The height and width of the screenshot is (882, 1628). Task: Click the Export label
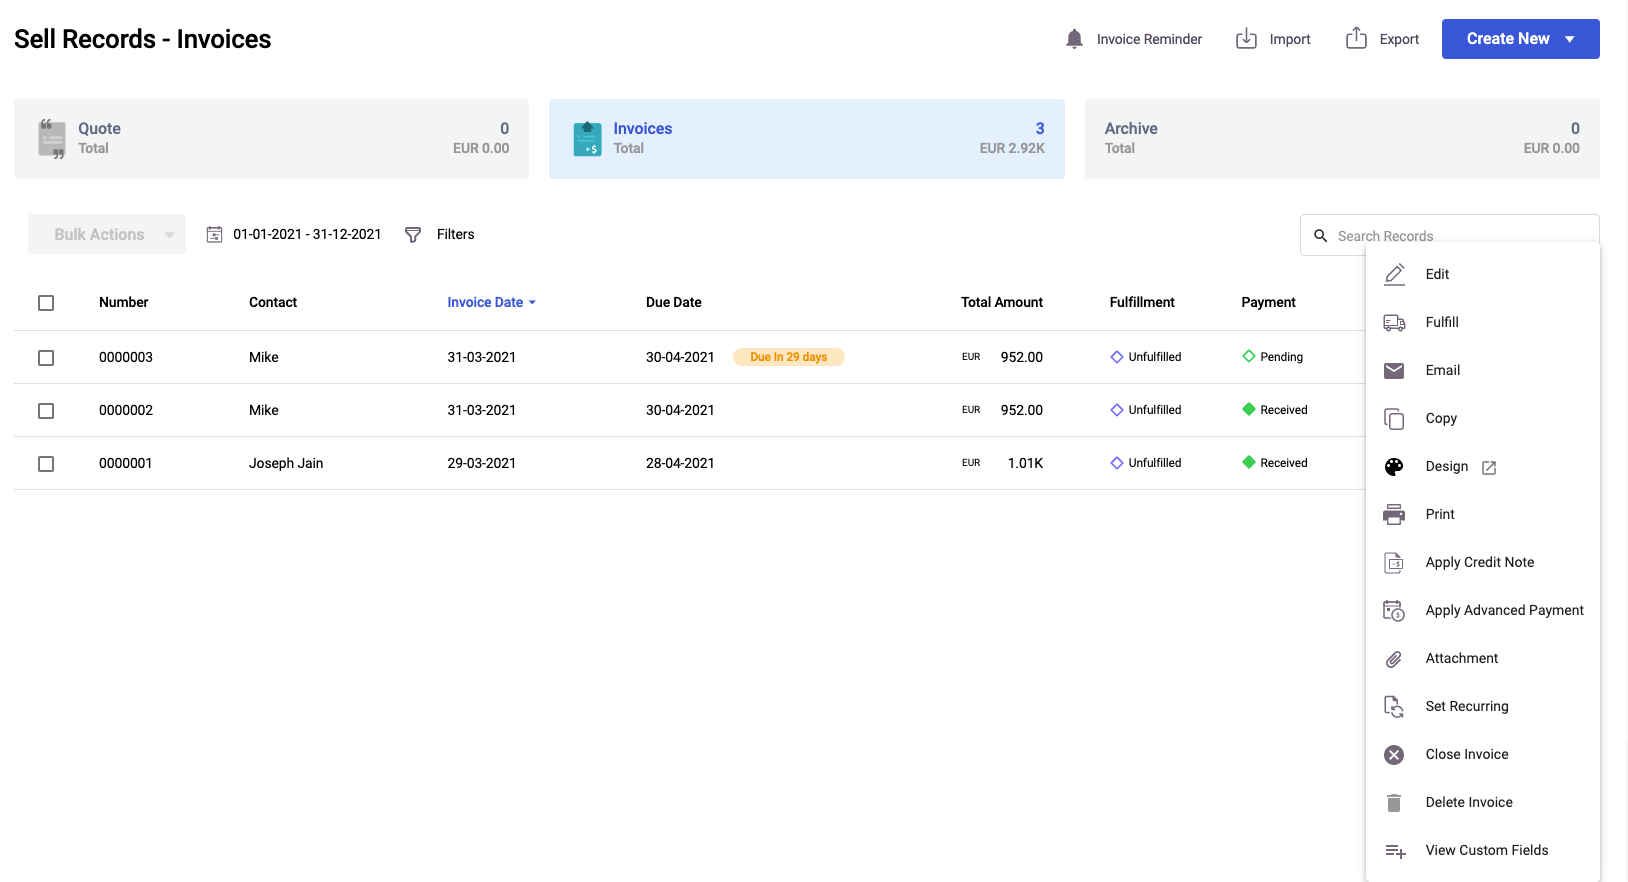[x=1399, y=39]
